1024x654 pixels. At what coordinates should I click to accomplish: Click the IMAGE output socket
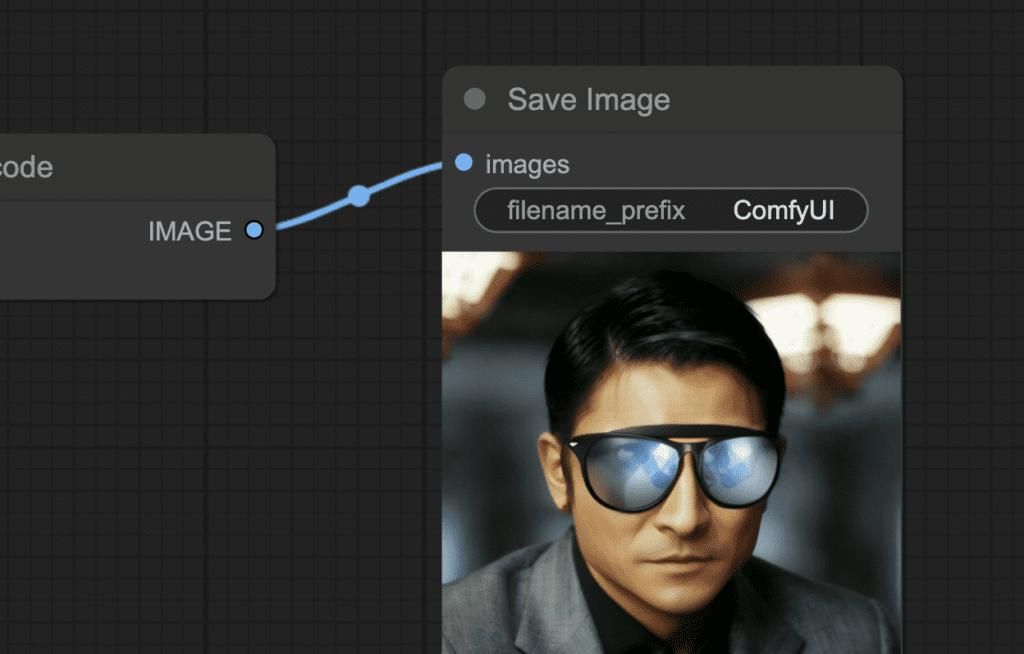(x=254, y=231)
